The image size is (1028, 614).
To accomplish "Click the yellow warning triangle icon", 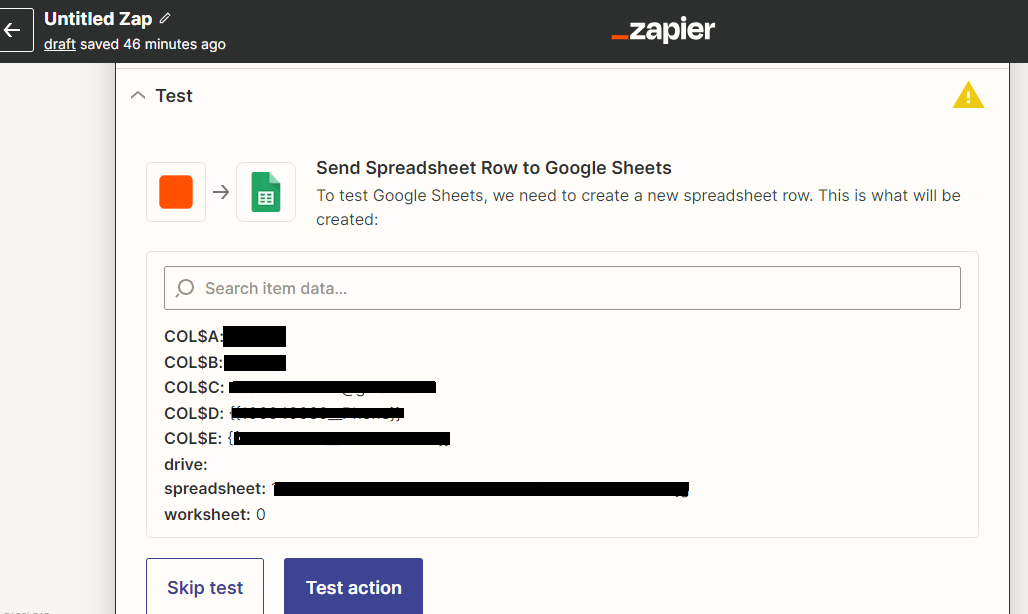I will coord(968,96).
